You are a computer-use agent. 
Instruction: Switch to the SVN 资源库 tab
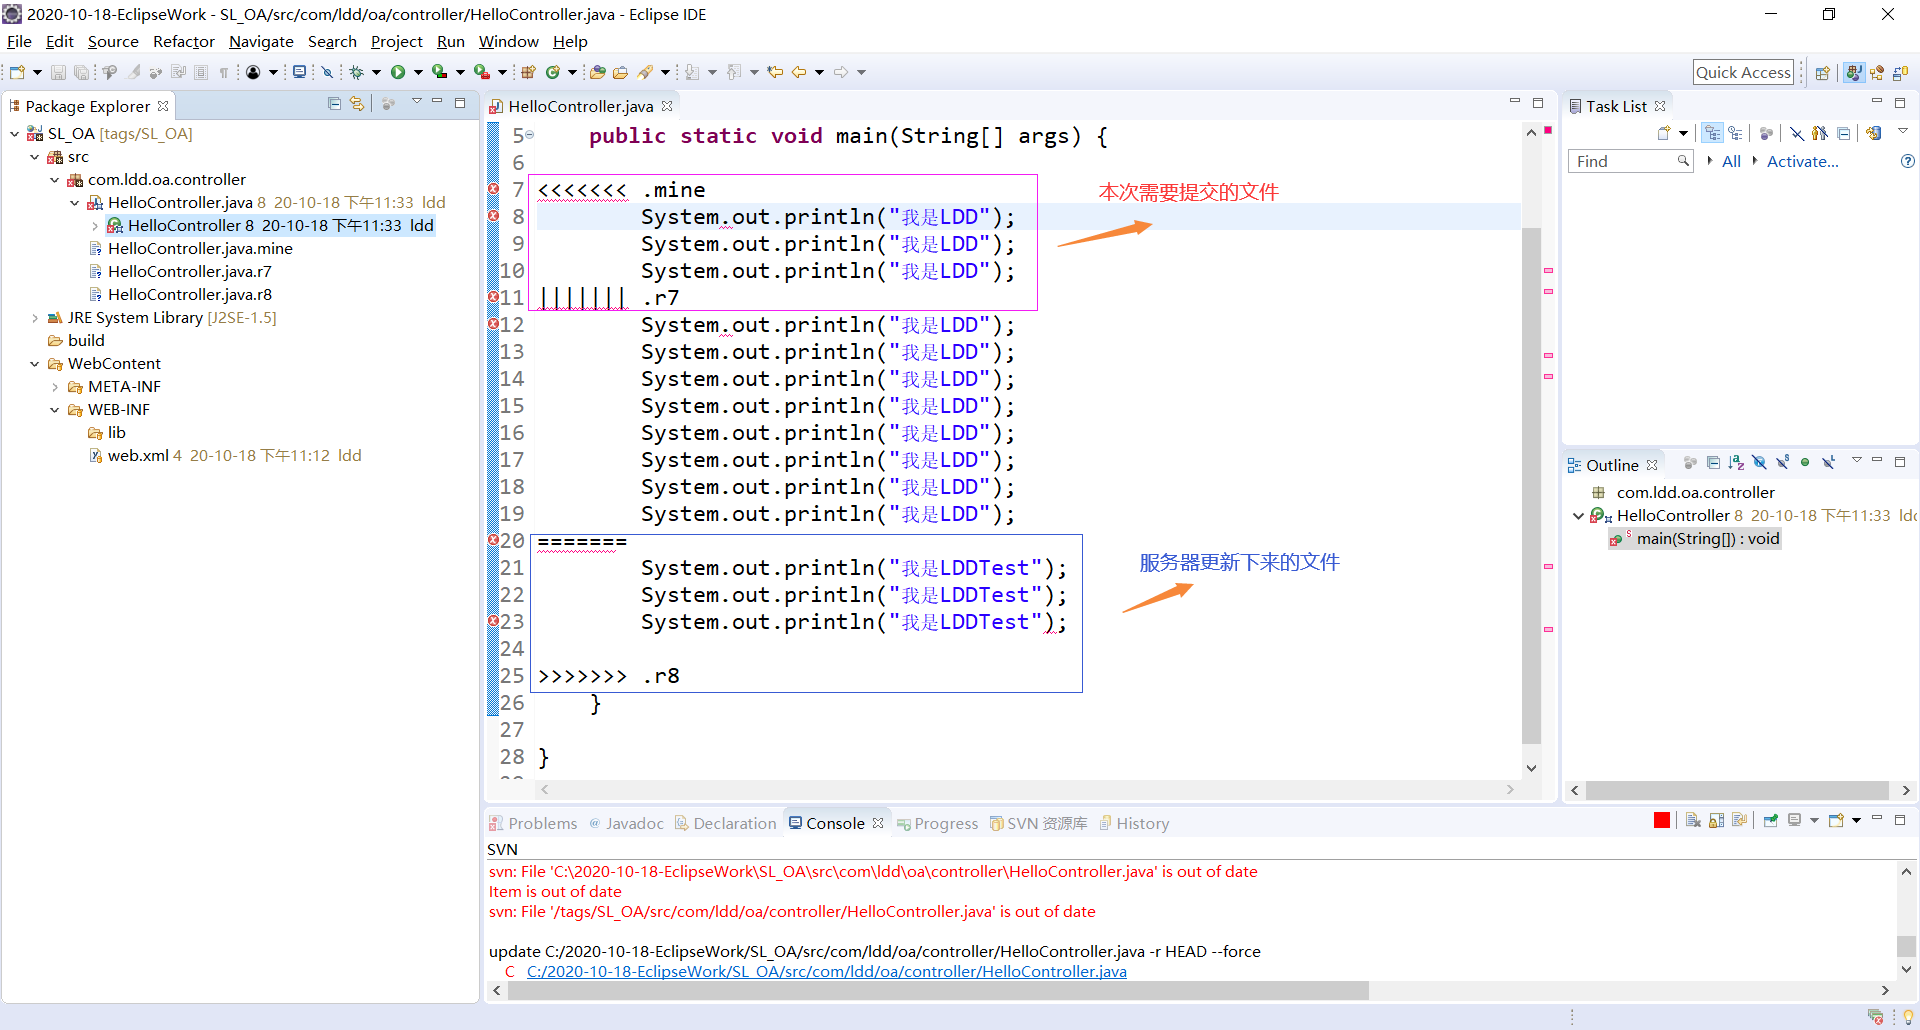pyautogui.click(x=1046, y=823)
